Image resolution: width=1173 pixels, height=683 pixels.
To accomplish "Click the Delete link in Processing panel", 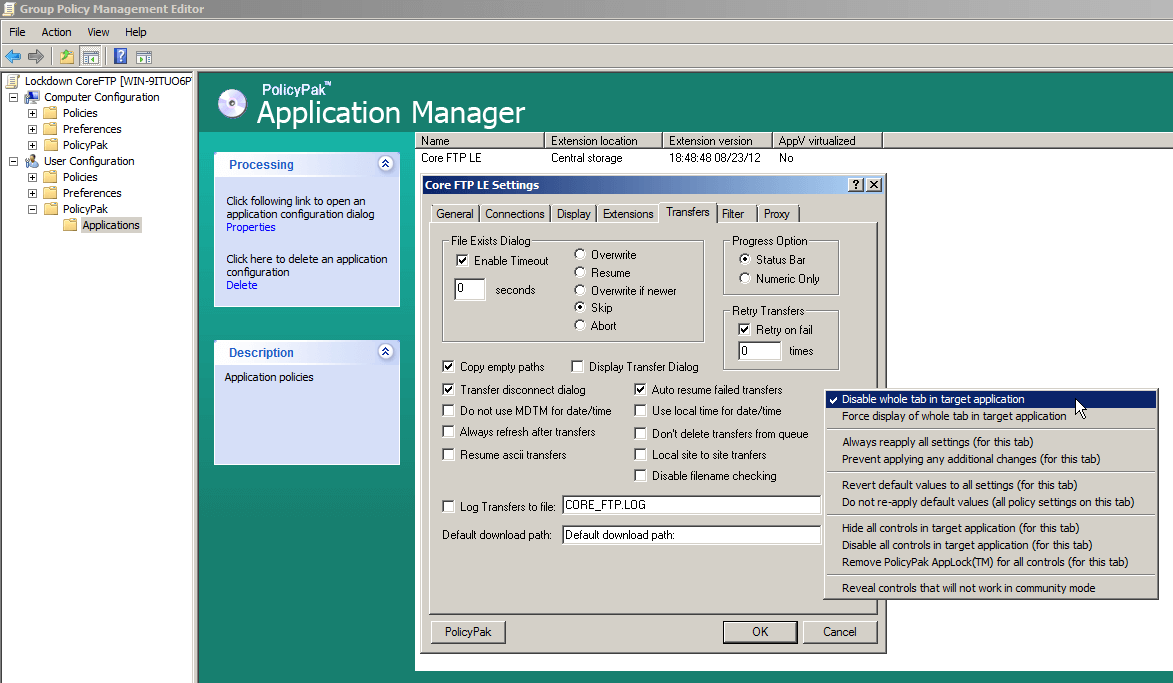I will click(x=242, y=285).
